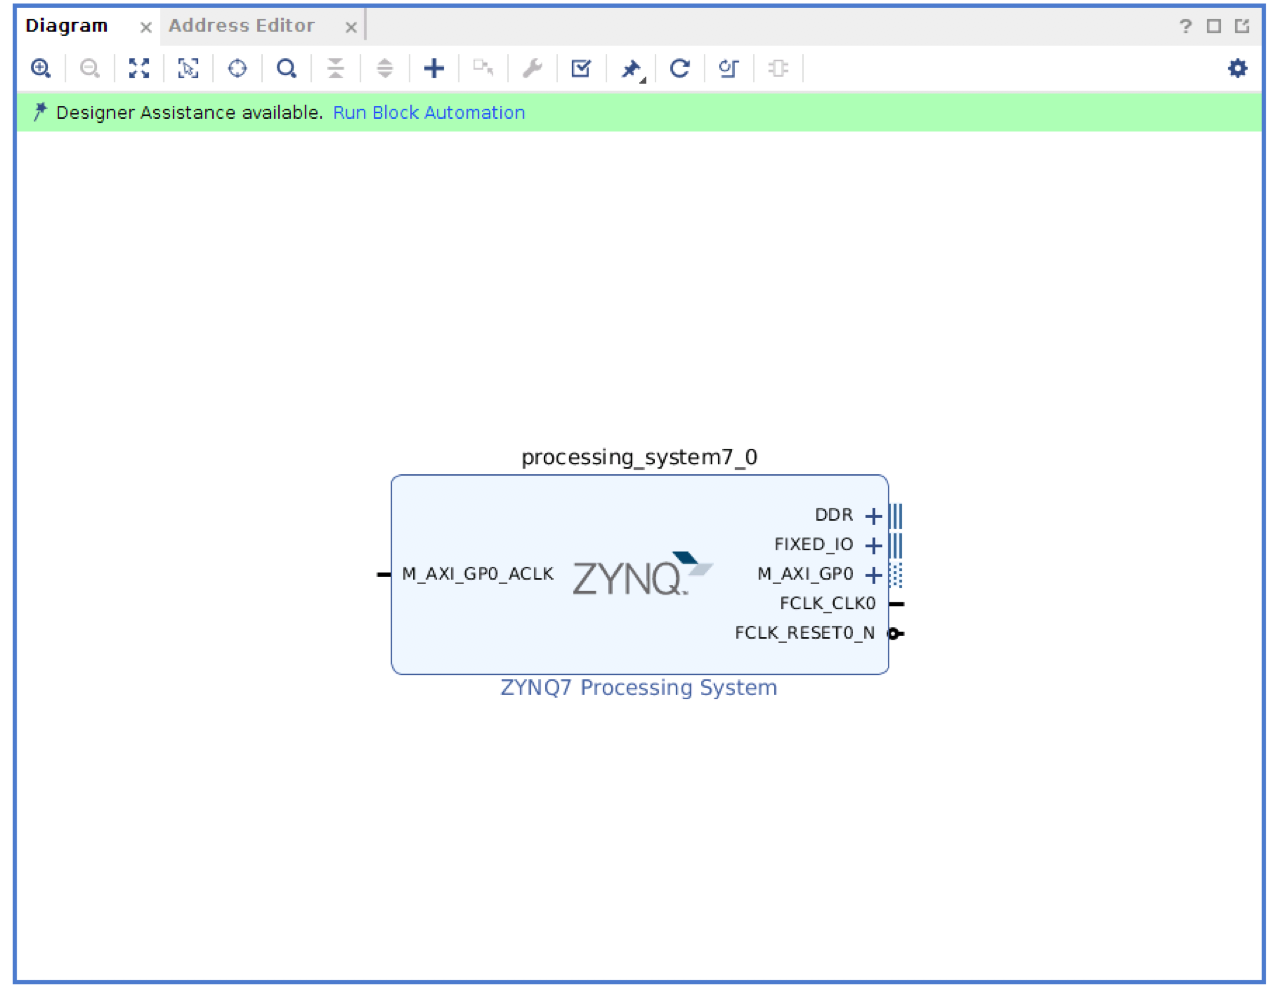Click the Regenerate Layout circular arrow icon

(680, 68)
